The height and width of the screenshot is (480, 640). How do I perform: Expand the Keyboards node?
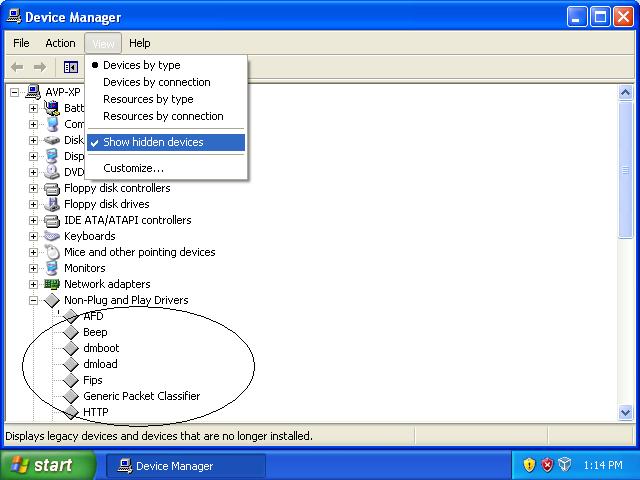click(33, 236)
